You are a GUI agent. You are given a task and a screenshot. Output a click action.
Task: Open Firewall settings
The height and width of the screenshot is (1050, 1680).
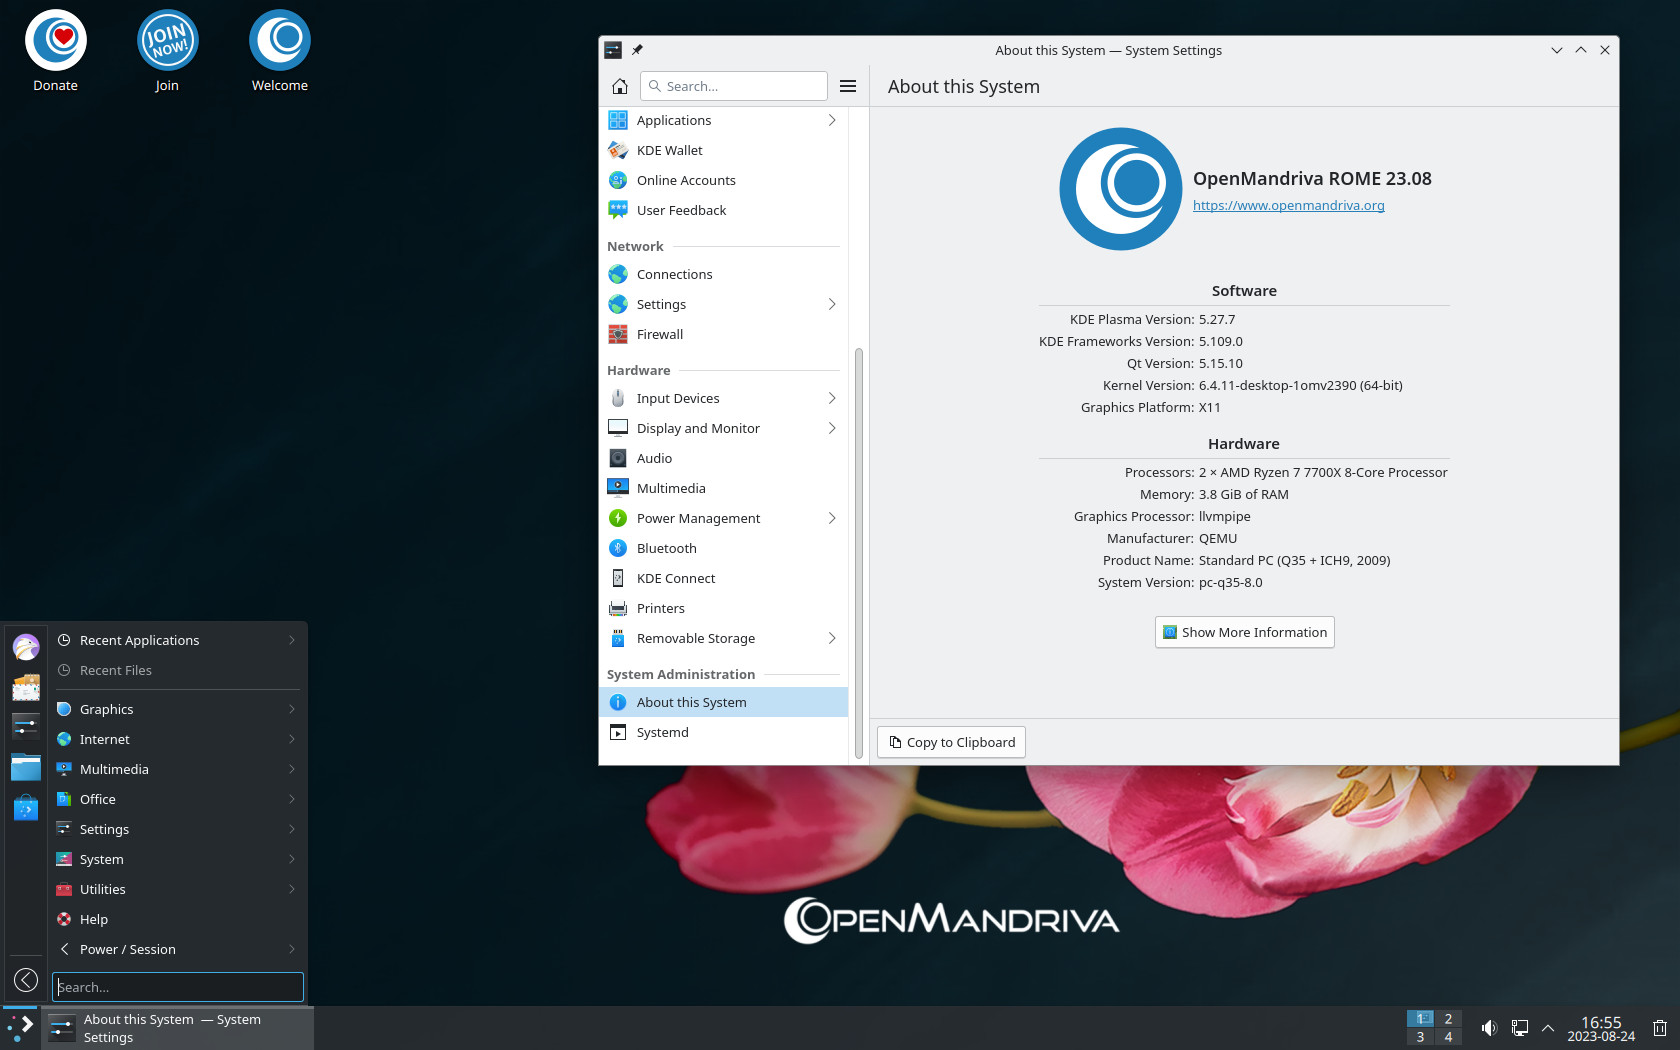[x=723, y=334]
